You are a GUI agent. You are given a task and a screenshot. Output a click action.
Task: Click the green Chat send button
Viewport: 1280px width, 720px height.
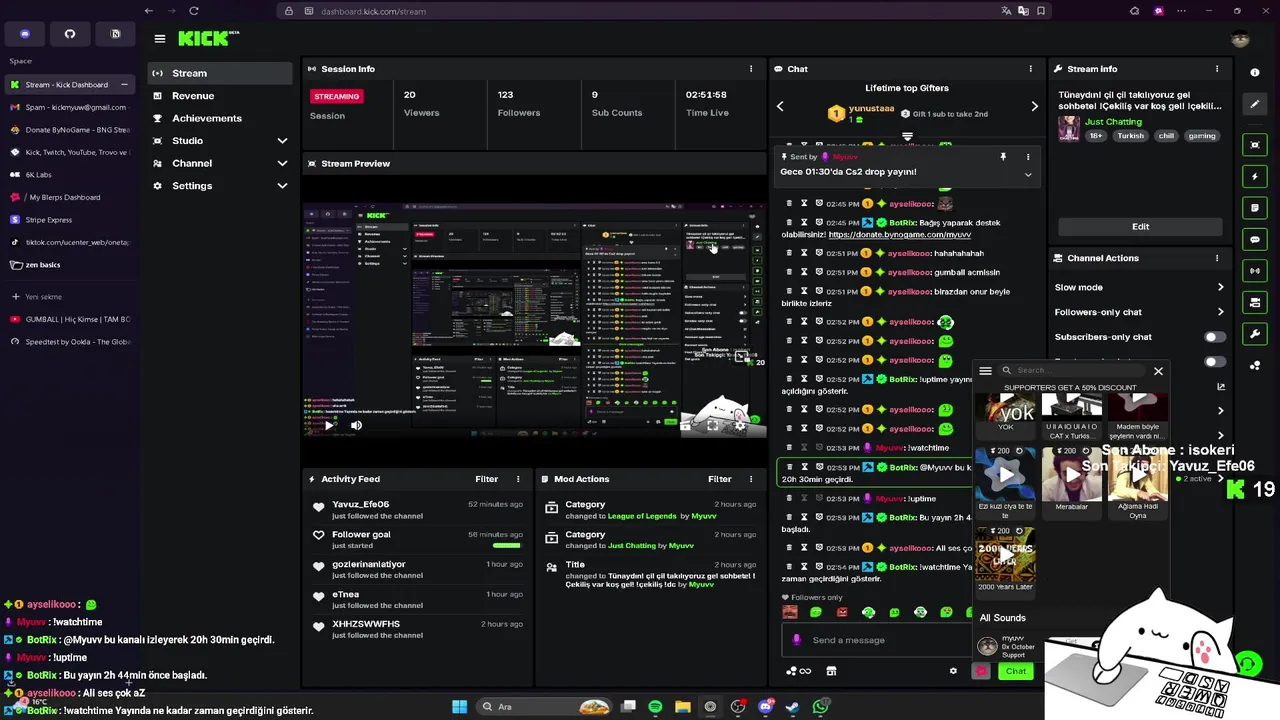click(x=1016, y=671)
